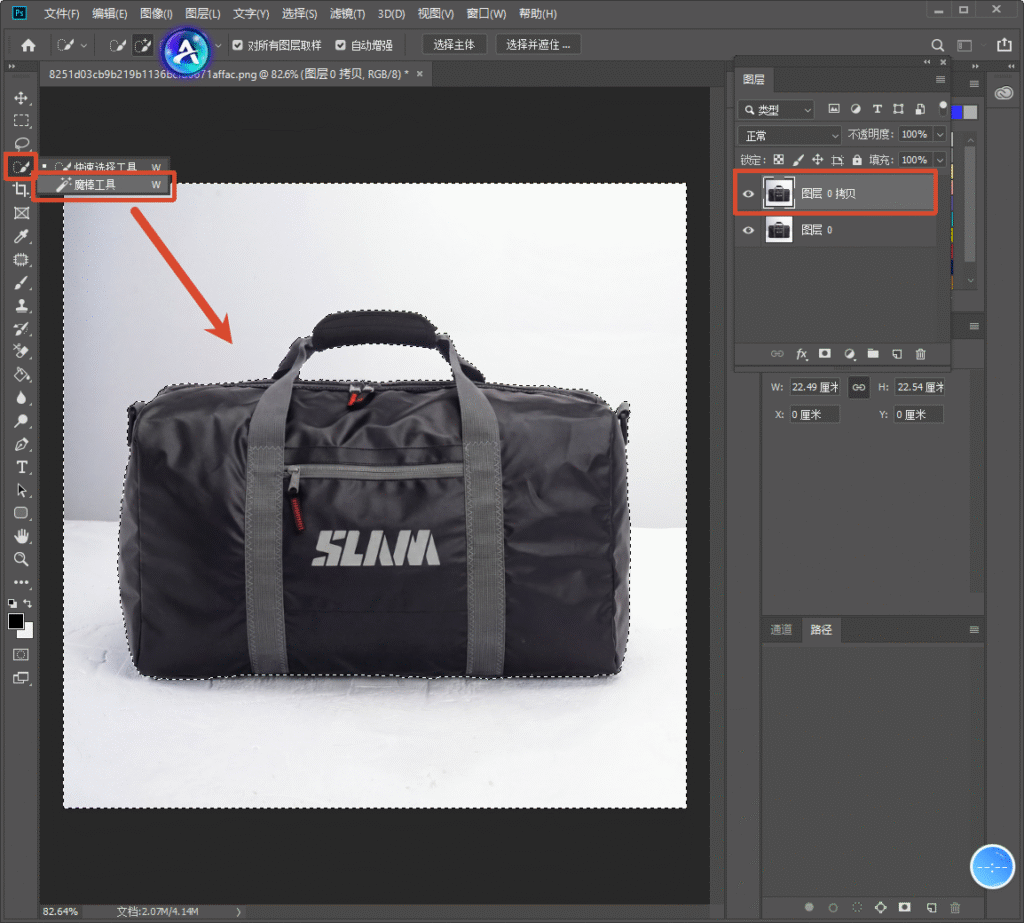Image resolution: width=1024 pixels, height=923 pixels.
Task: Reset default foreground and background colors
Action: [x=12, y=604]
